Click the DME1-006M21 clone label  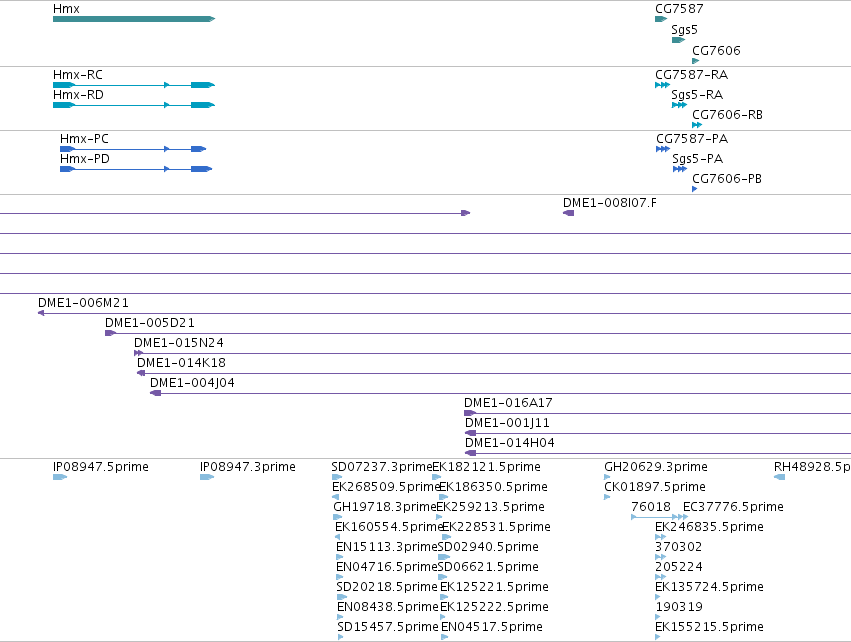tap(83, 302)
